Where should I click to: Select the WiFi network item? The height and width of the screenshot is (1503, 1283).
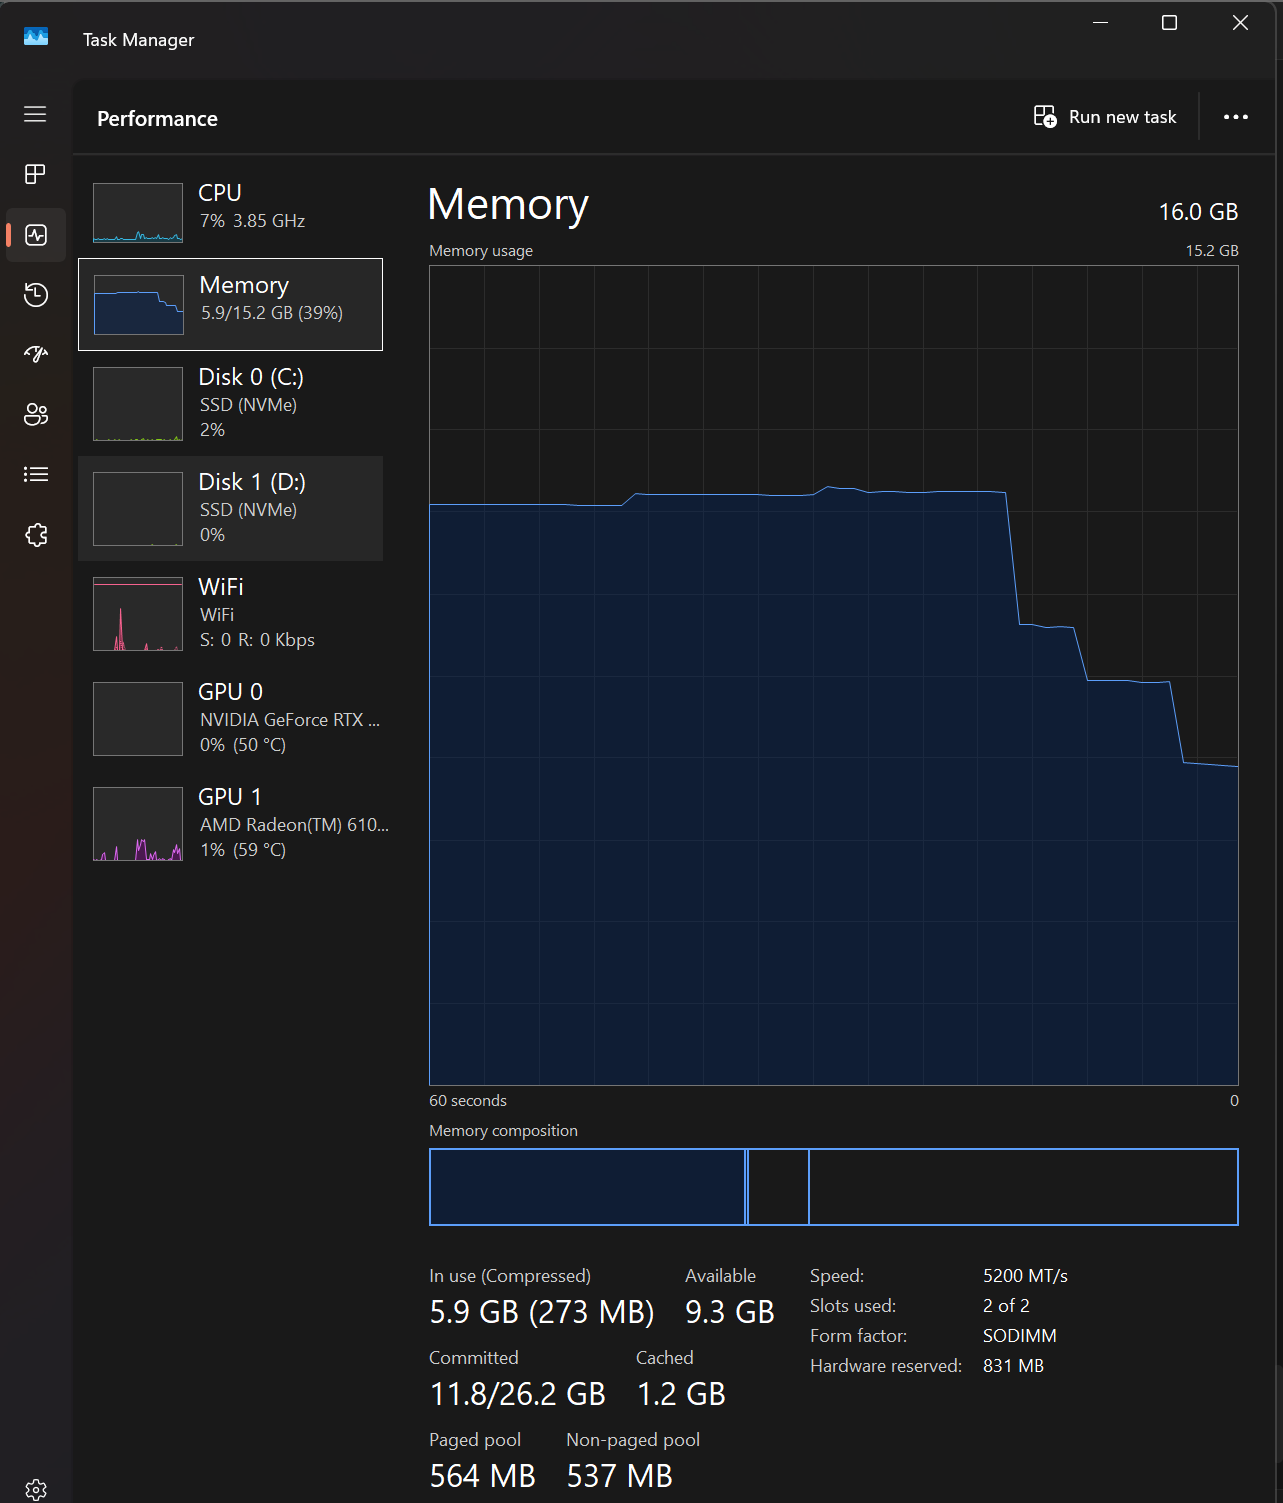click(x=230, y=613)
